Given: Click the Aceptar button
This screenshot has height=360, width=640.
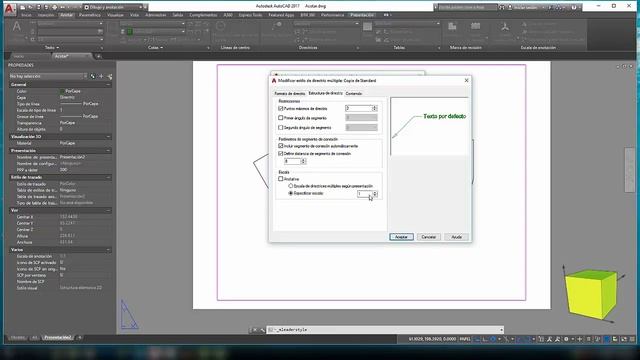Looking at the screenshot, I should click(x=401, y=237).
